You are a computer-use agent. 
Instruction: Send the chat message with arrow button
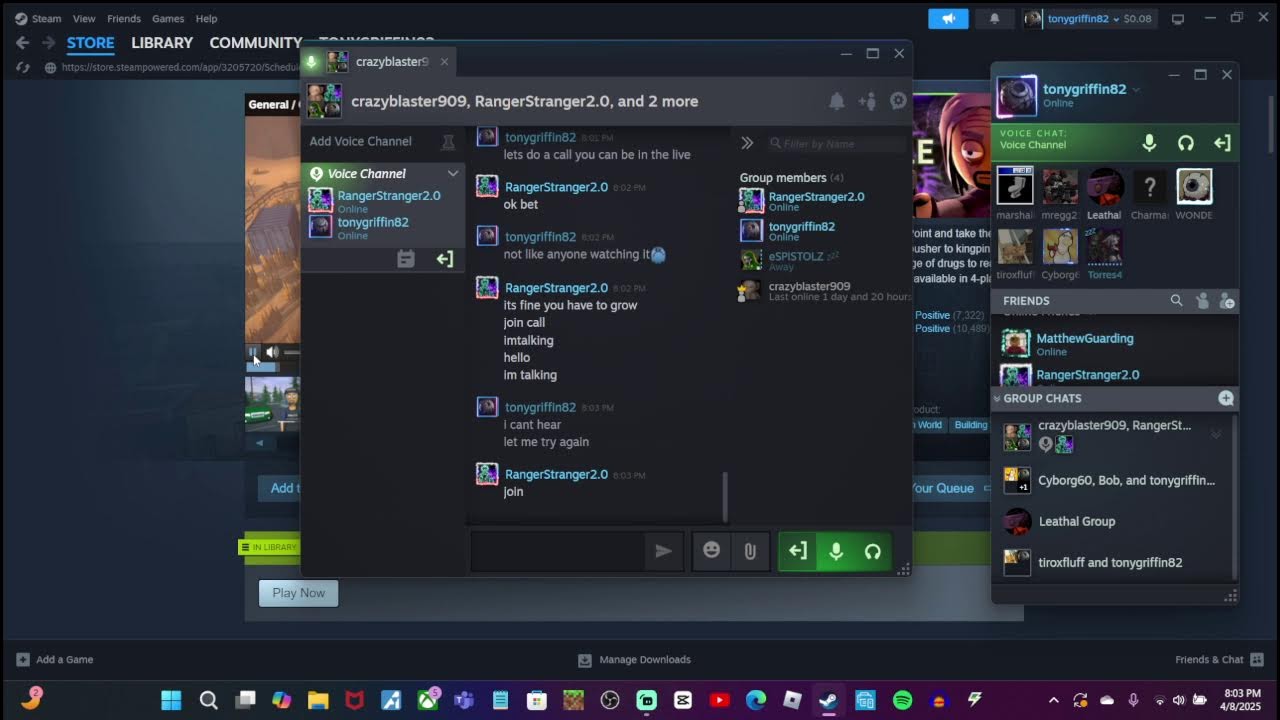coord(663,551)
